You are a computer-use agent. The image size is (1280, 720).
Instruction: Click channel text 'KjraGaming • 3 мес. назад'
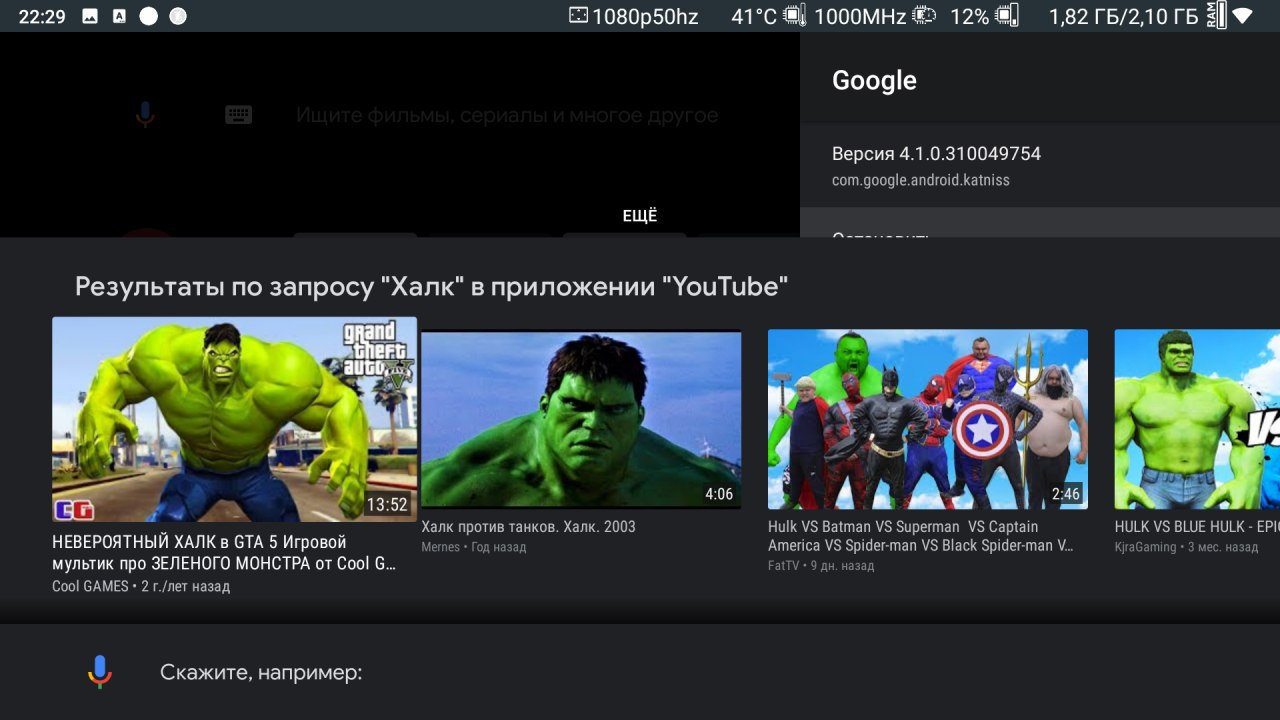pyautogui.click(x=1186, y=547)
